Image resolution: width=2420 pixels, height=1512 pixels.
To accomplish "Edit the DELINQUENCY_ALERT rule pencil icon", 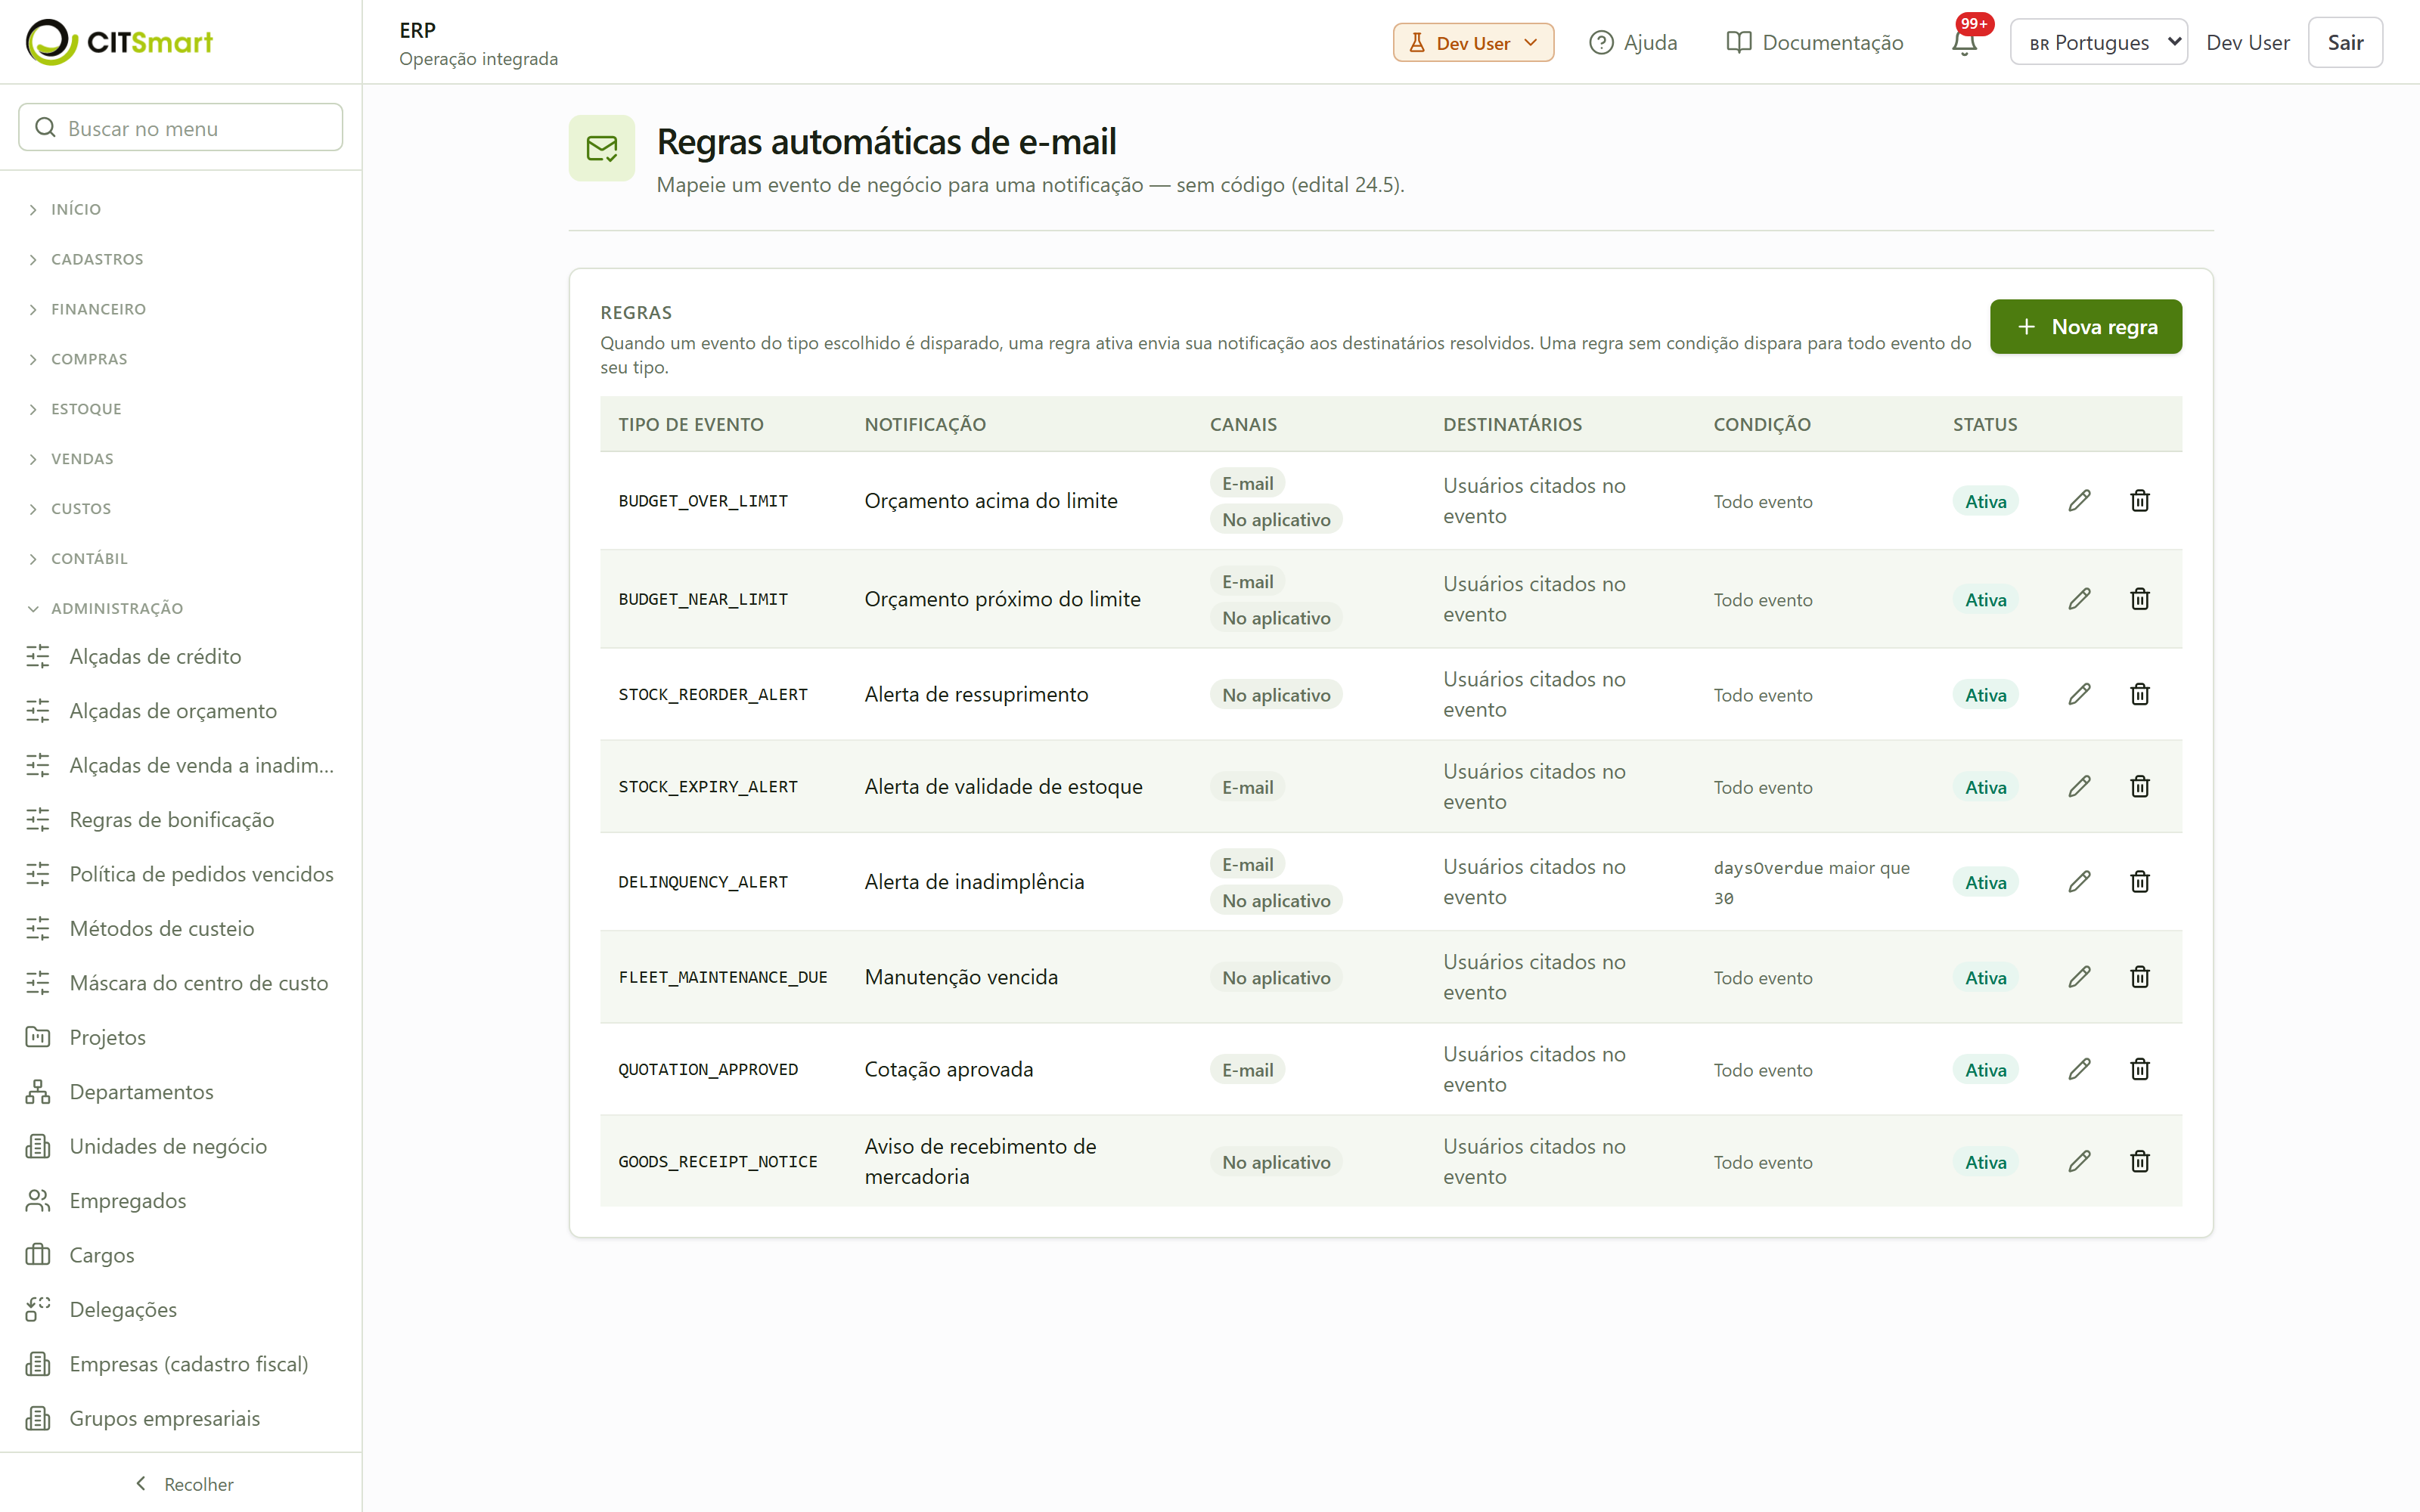I will pos(2079,881).
